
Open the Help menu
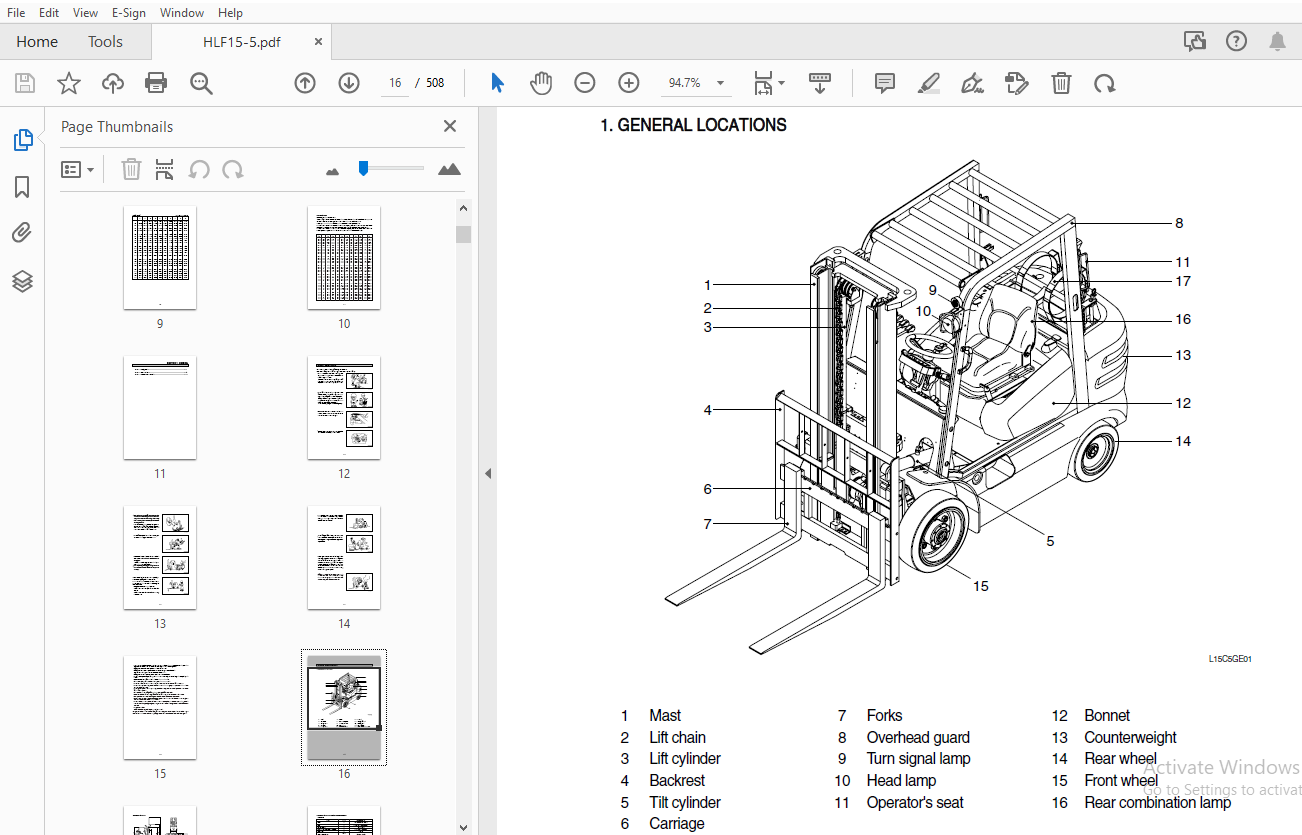230,13
